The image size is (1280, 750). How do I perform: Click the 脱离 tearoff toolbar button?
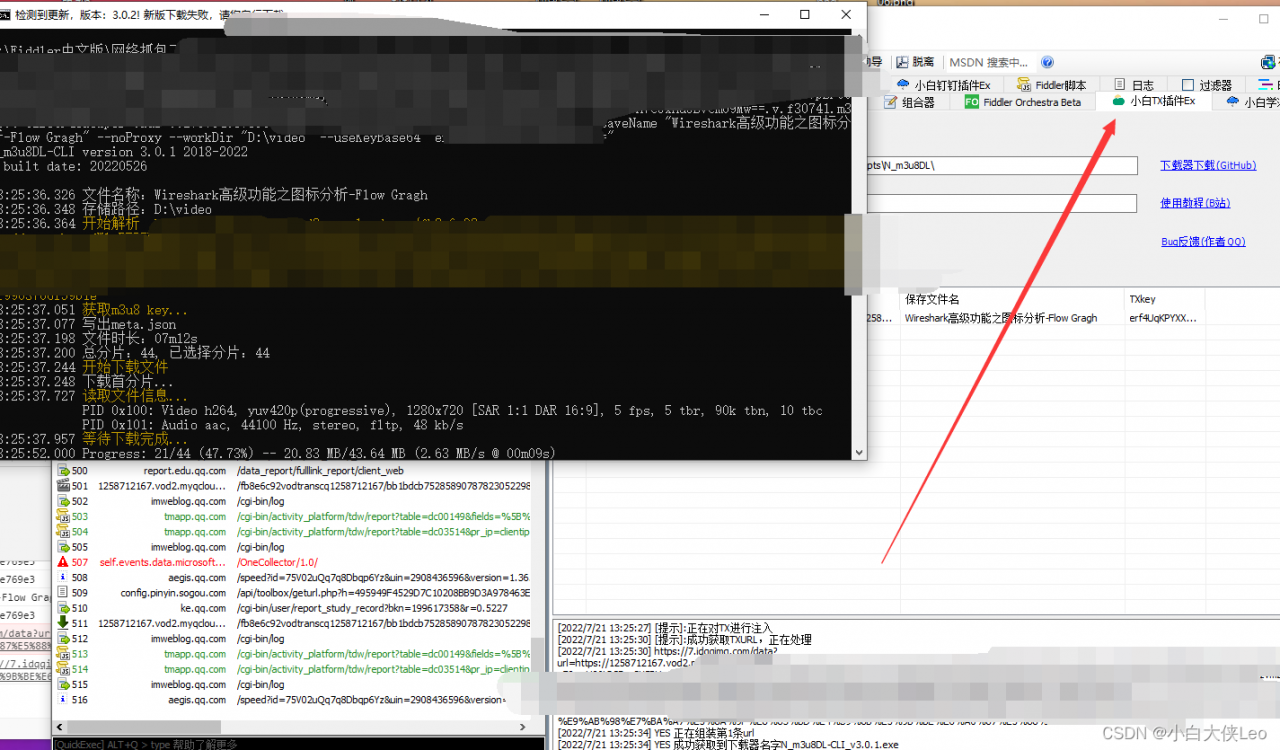point(915,62)
